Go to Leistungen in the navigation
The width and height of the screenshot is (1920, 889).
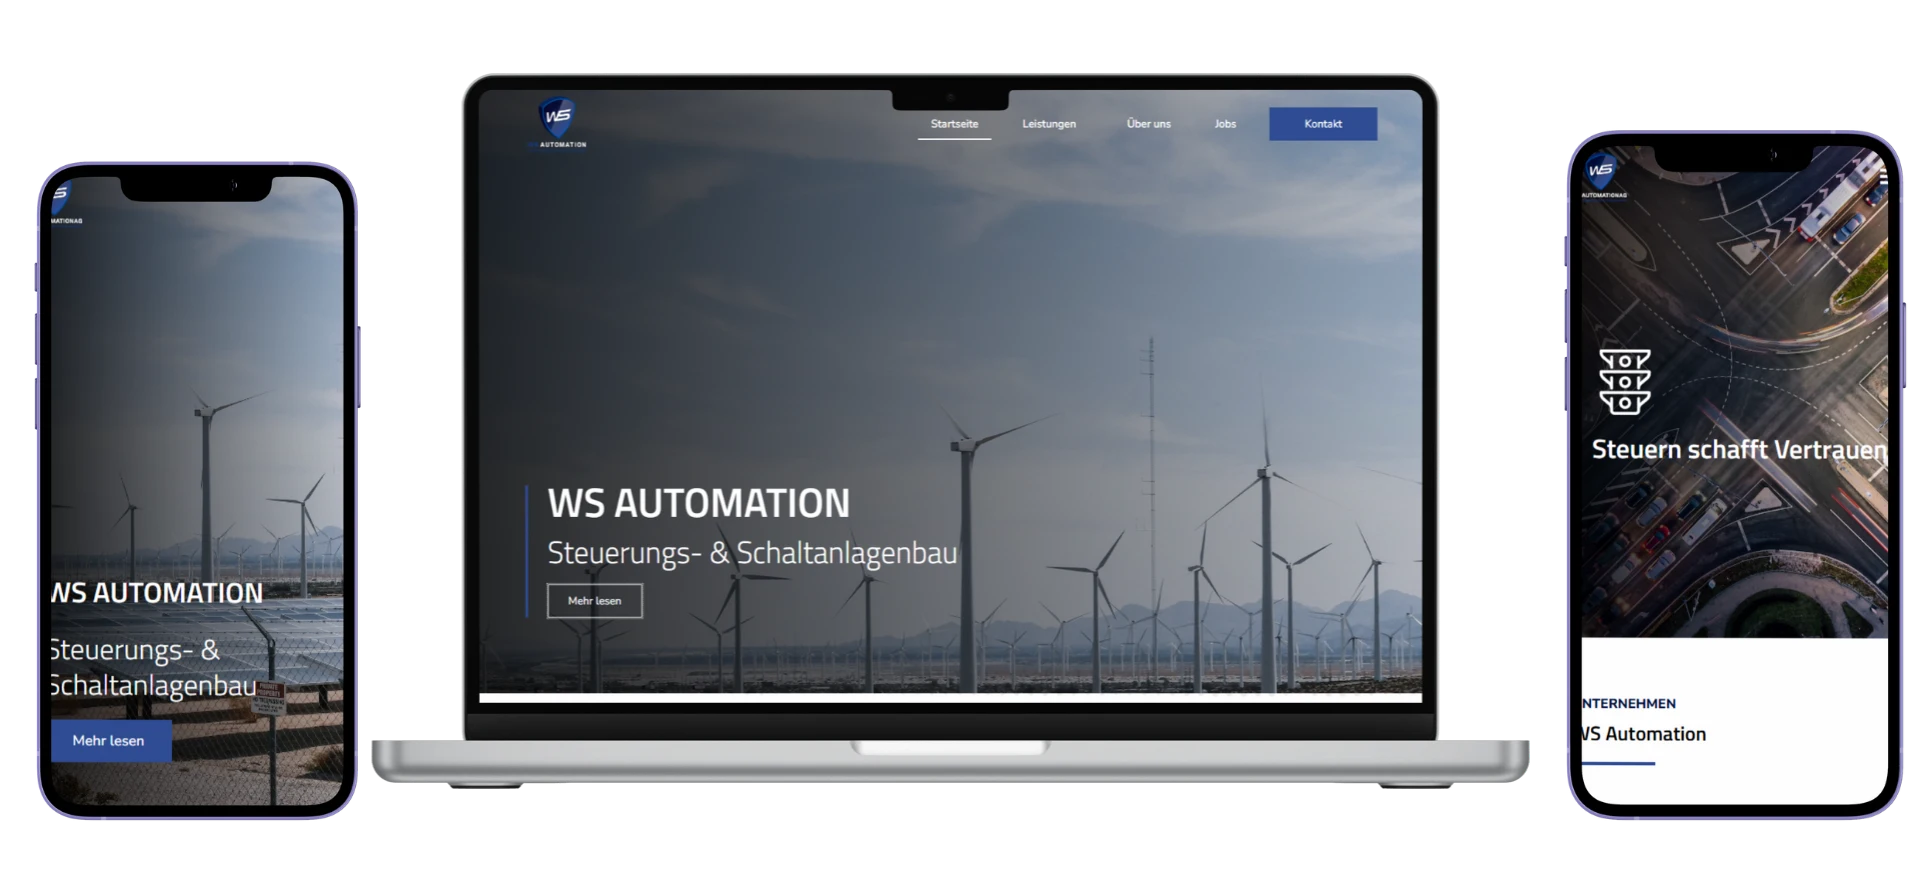pyautogui.click(x=1049, y=124)
